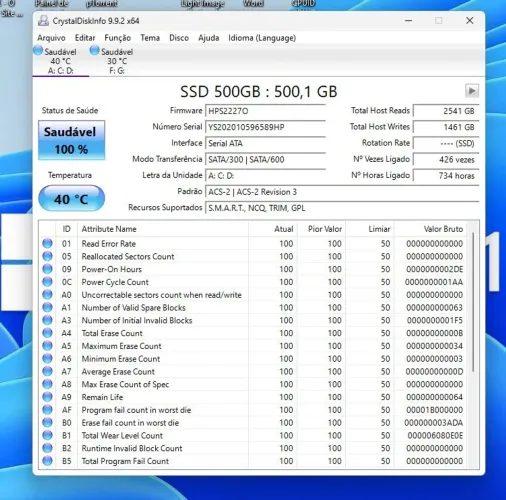The width and height of the screenshot is (506, 500).
Task: Open the Disco menu
Action: pos(179,38)
